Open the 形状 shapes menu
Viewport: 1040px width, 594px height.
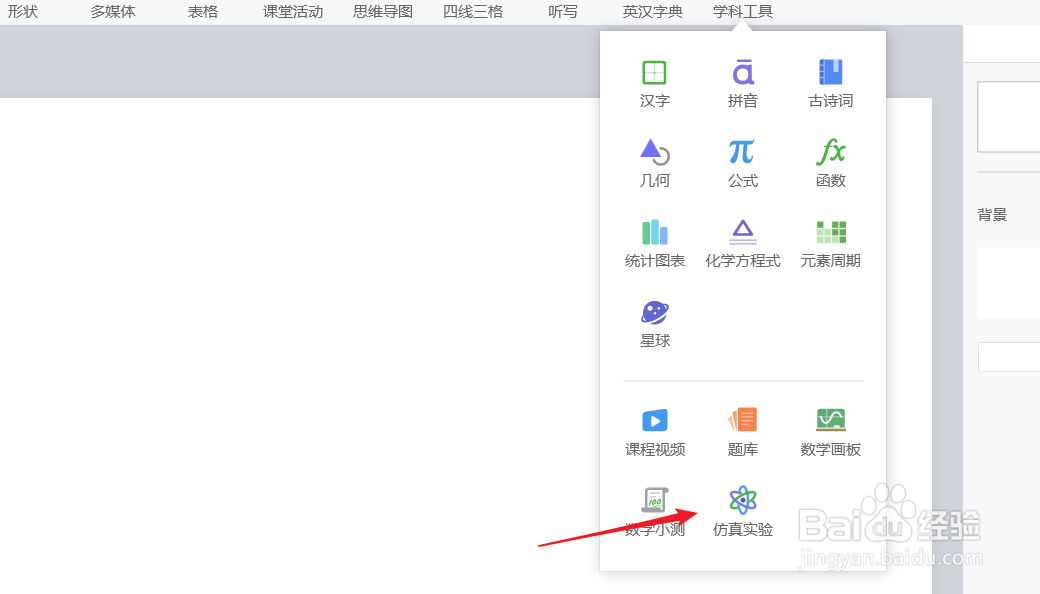pos(23,11)
